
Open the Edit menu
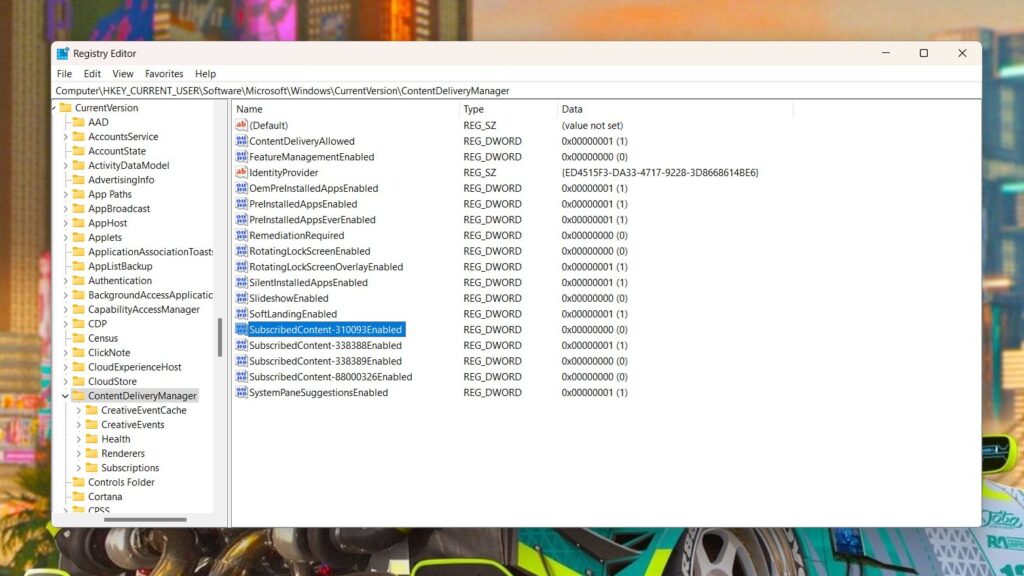(92, 74)
